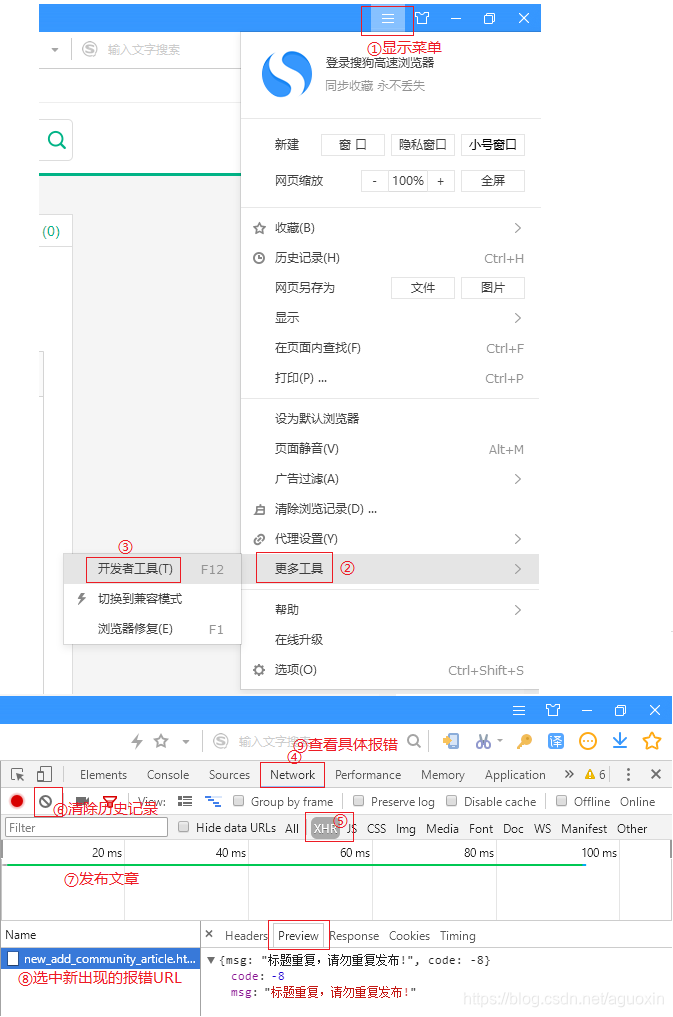The height and width of the screenshot is (1017, 673).
Task: Click the scissors screenshot tool icon
Action: point(483,741)
